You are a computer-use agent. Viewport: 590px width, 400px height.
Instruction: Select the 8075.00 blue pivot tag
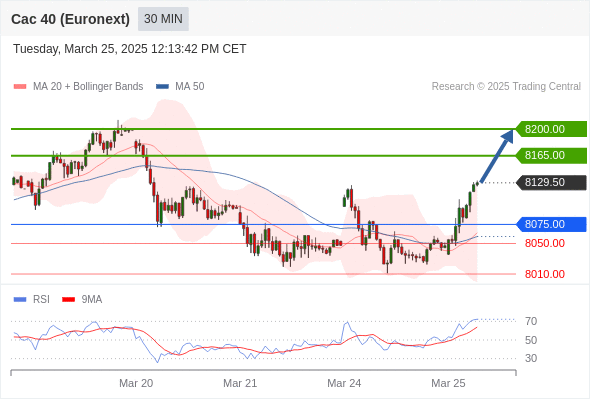click(x=551, y=224)
